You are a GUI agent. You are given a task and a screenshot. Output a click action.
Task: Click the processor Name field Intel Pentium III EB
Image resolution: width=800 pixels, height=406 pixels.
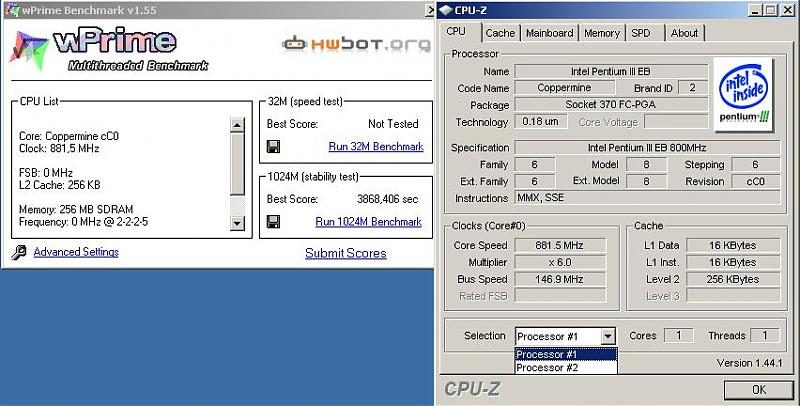point(611,71)
